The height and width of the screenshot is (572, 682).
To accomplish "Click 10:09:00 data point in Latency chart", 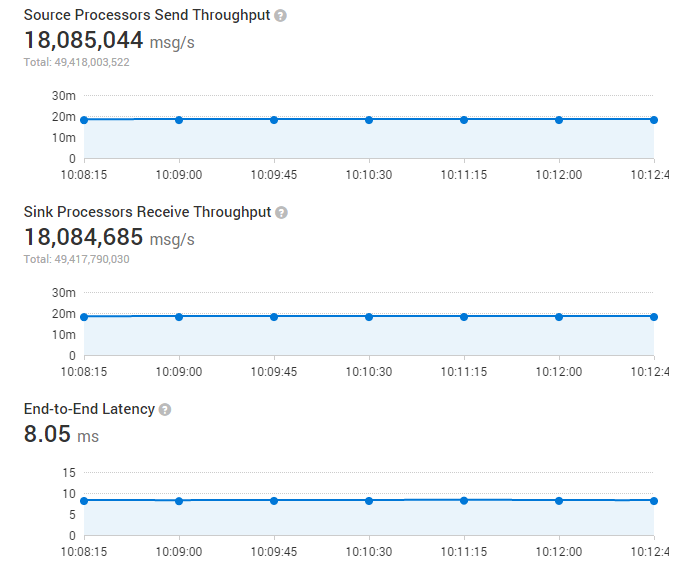I will click(179, 501).
